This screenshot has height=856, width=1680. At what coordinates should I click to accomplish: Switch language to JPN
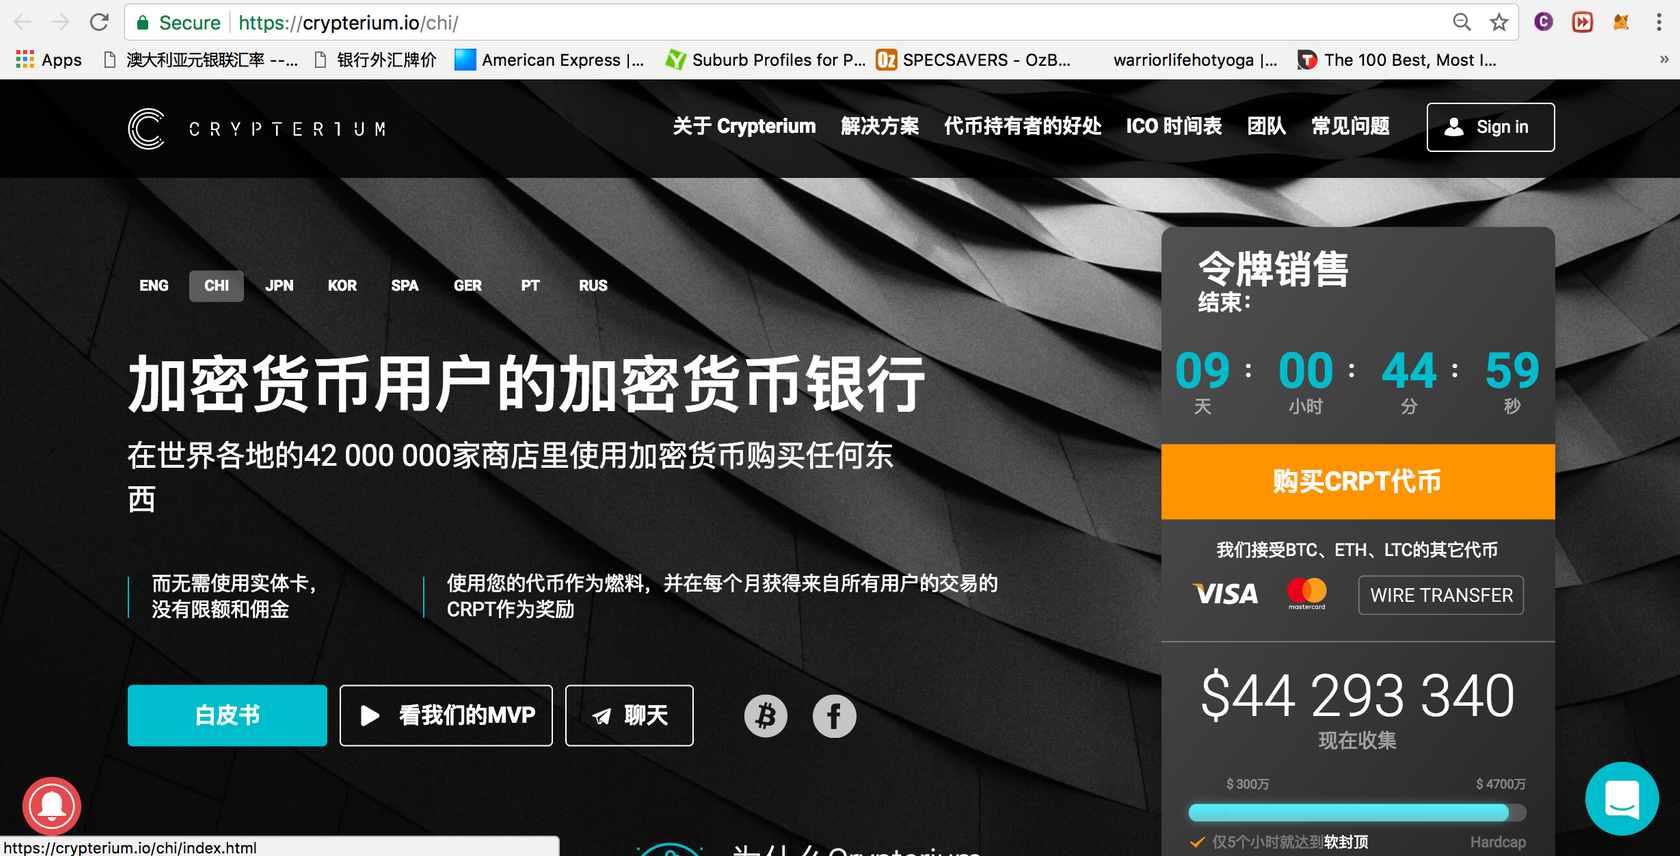coord(279,286)
